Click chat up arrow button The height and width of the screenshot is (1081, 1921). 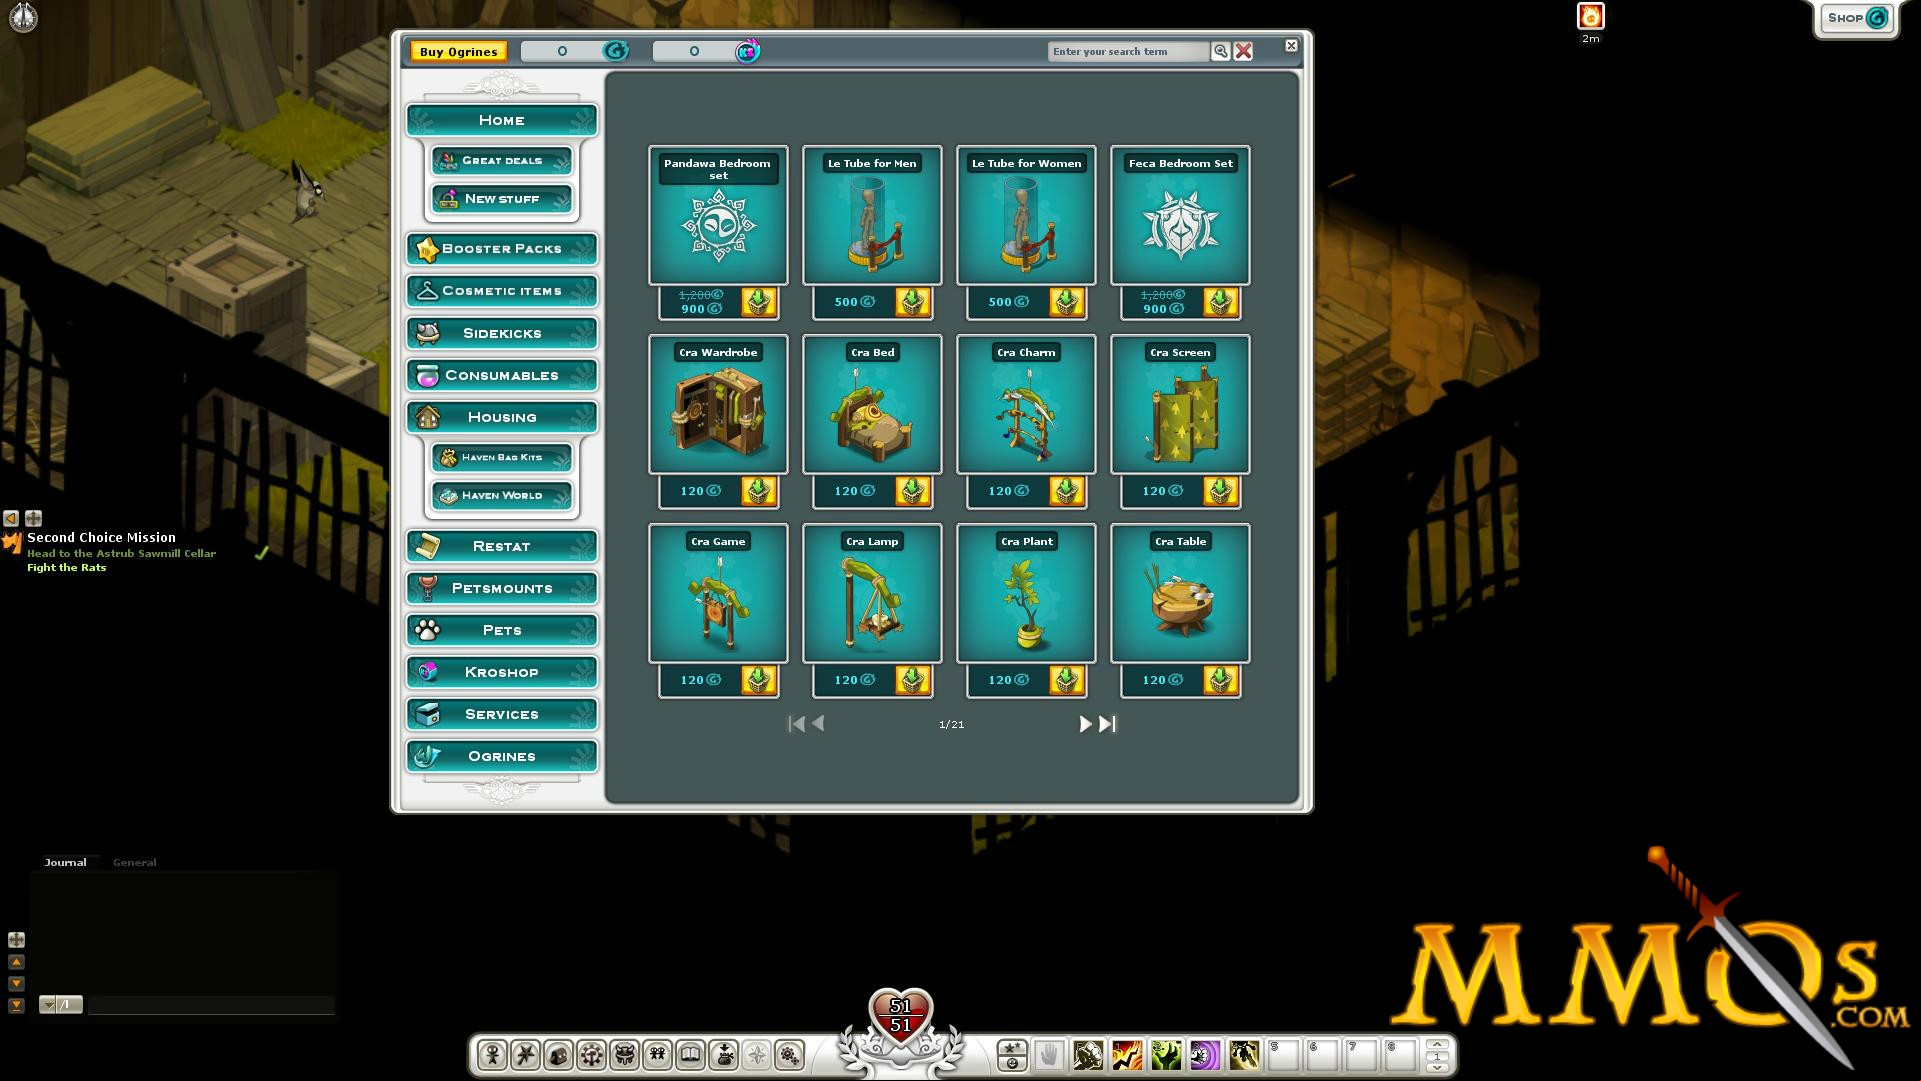[x=16, y=962]
